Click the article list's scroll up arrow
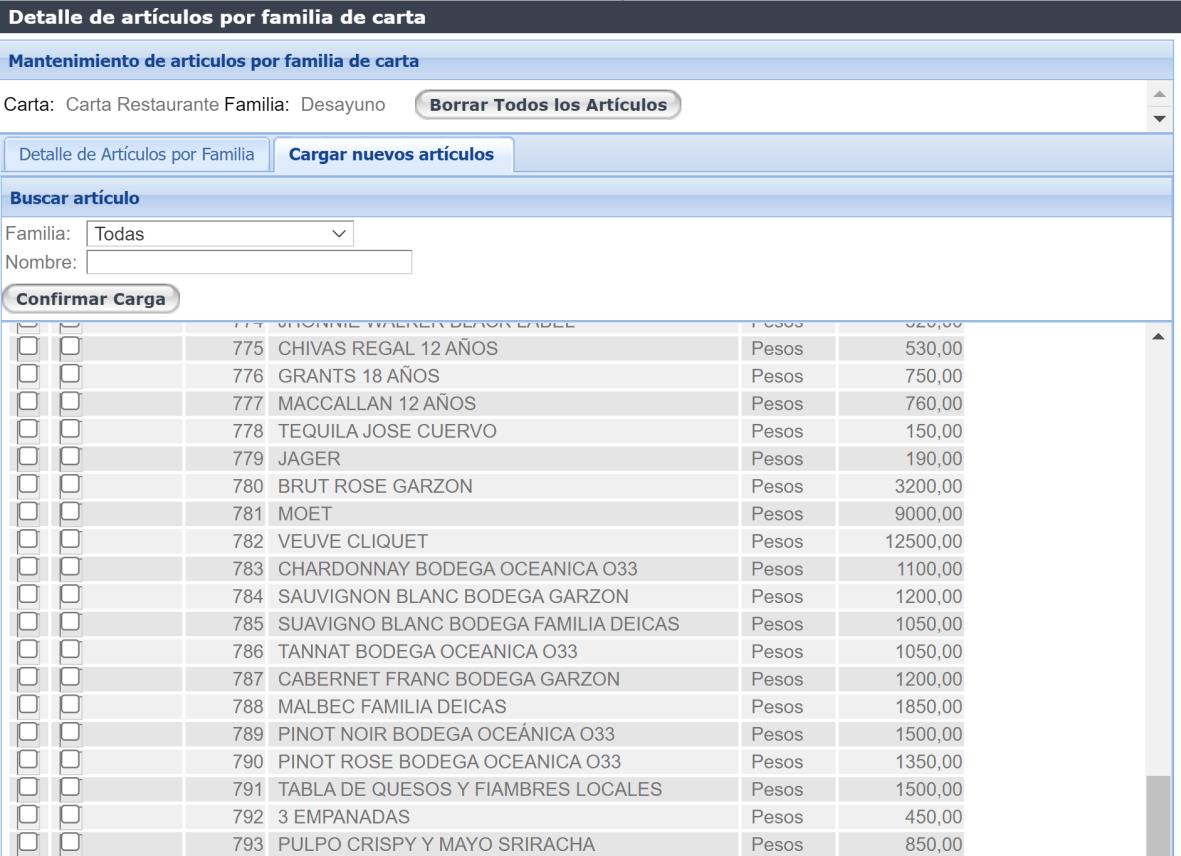 1158,337
